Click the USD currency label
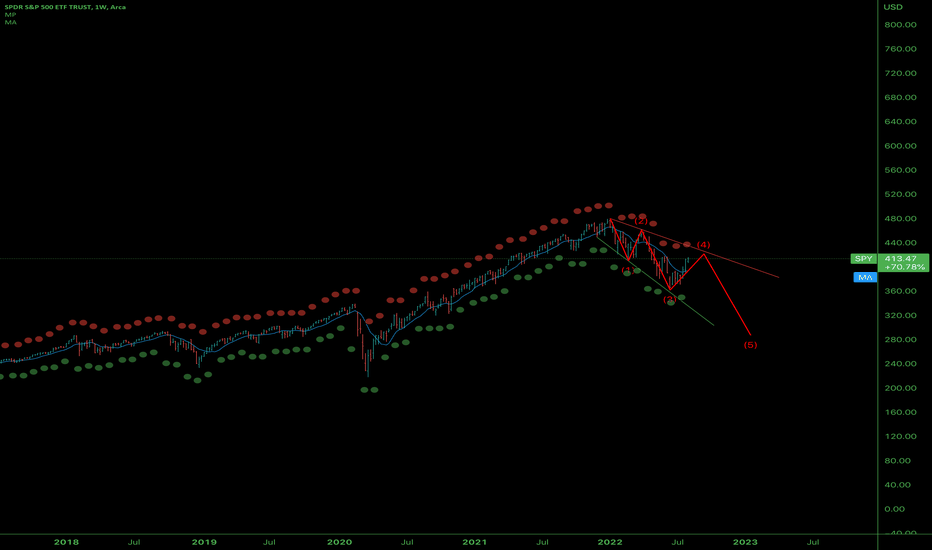This screenshot has width=932, height=550. [x=893, y=7]
